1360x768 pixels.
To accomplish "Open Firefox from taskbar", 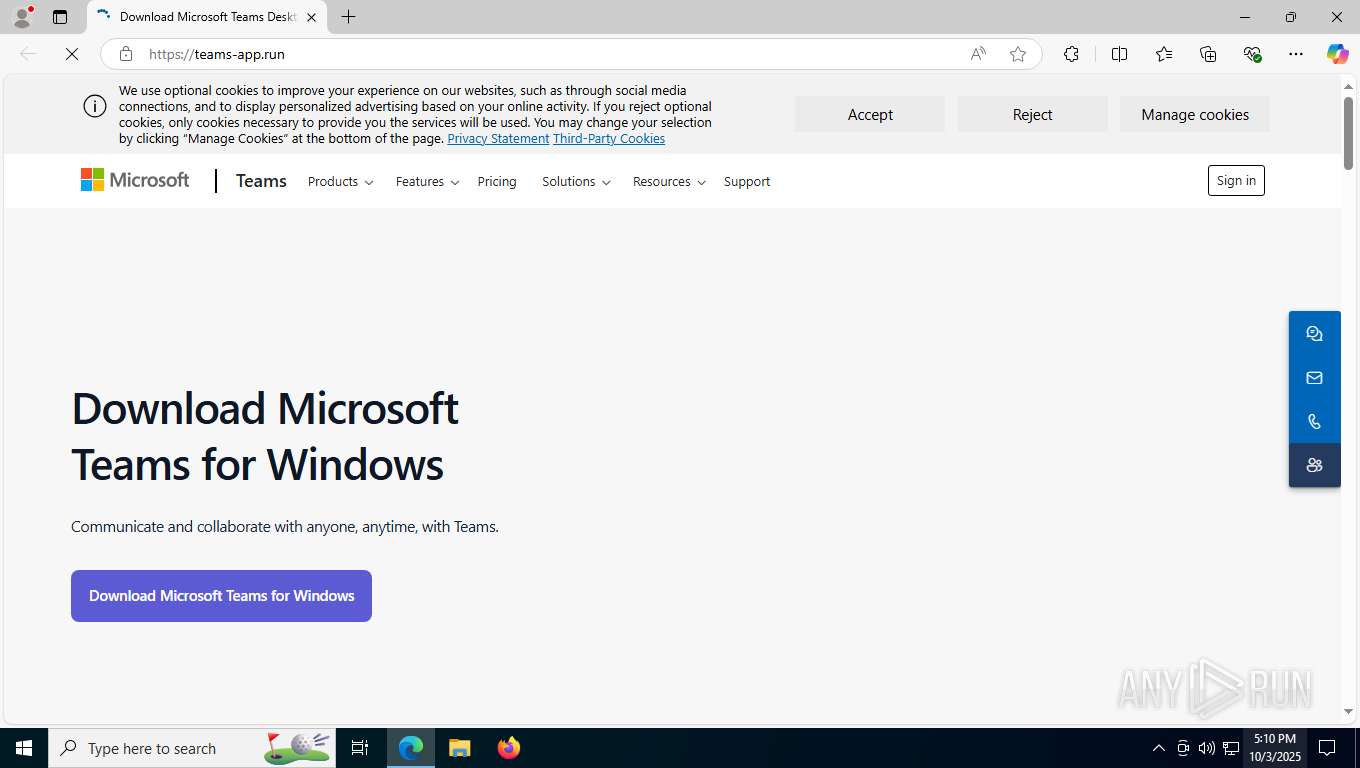I will click(x=508, y=748).
